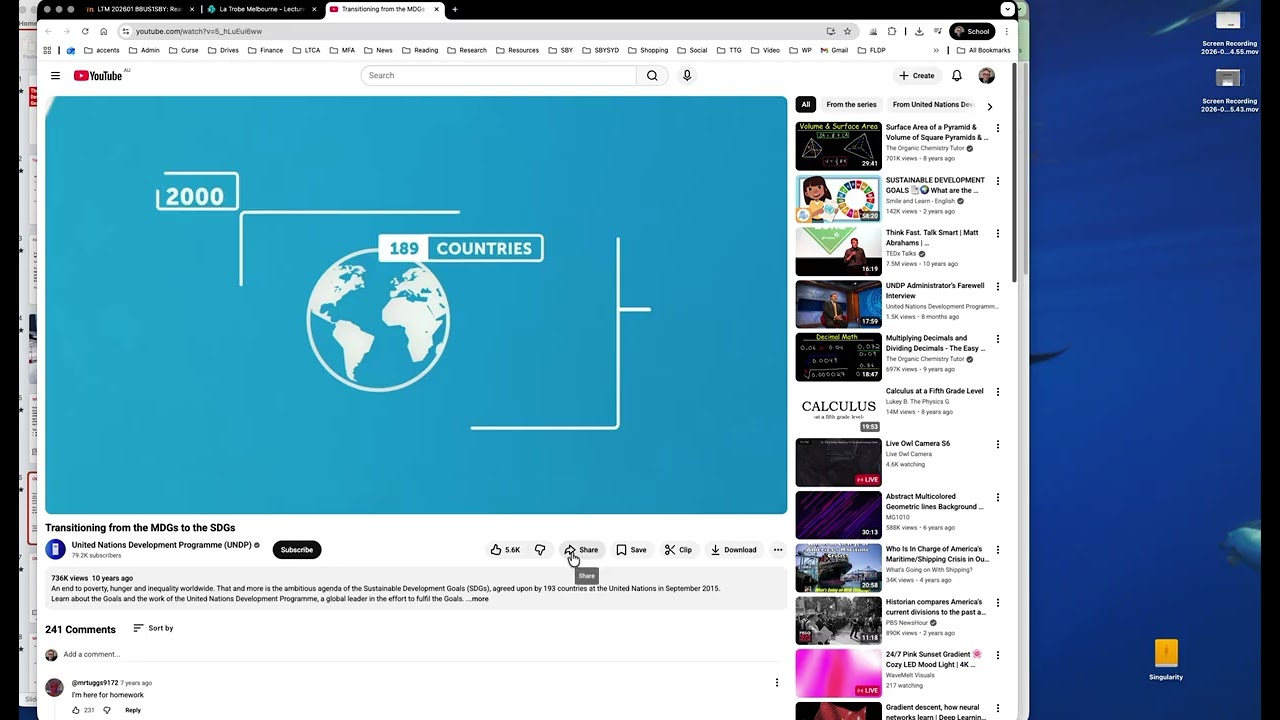
Task: Open the YouTube account avatar menu
Action: 986,75
